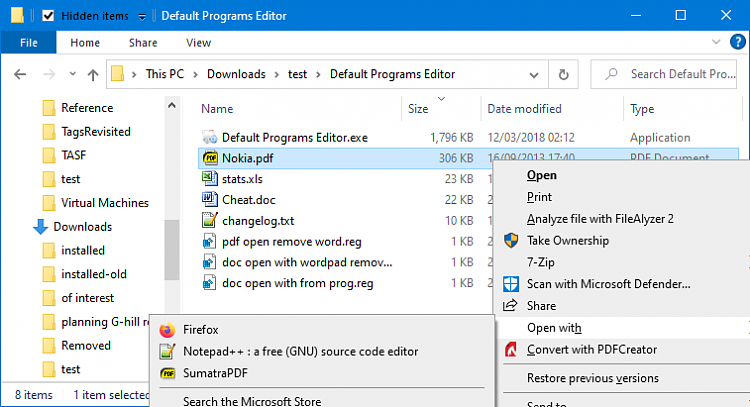Image resolution: width=750 pixels, height=407 pixels.
Task: Click the PDFCreator icon in context menu
Action: point(511,350)
